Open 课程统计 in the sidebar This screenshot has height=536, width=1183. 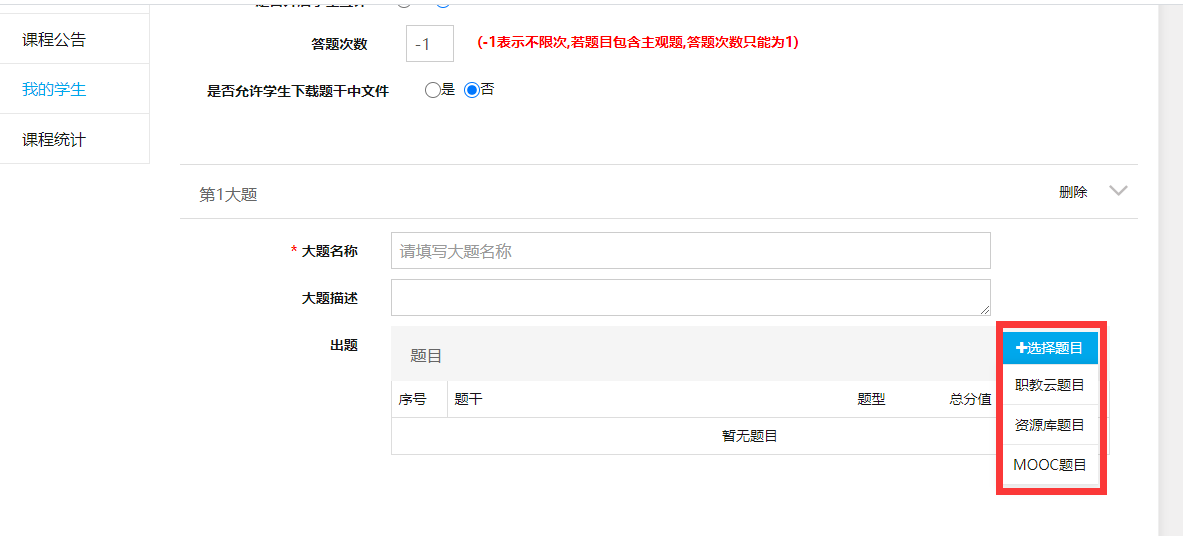(54, 139)
